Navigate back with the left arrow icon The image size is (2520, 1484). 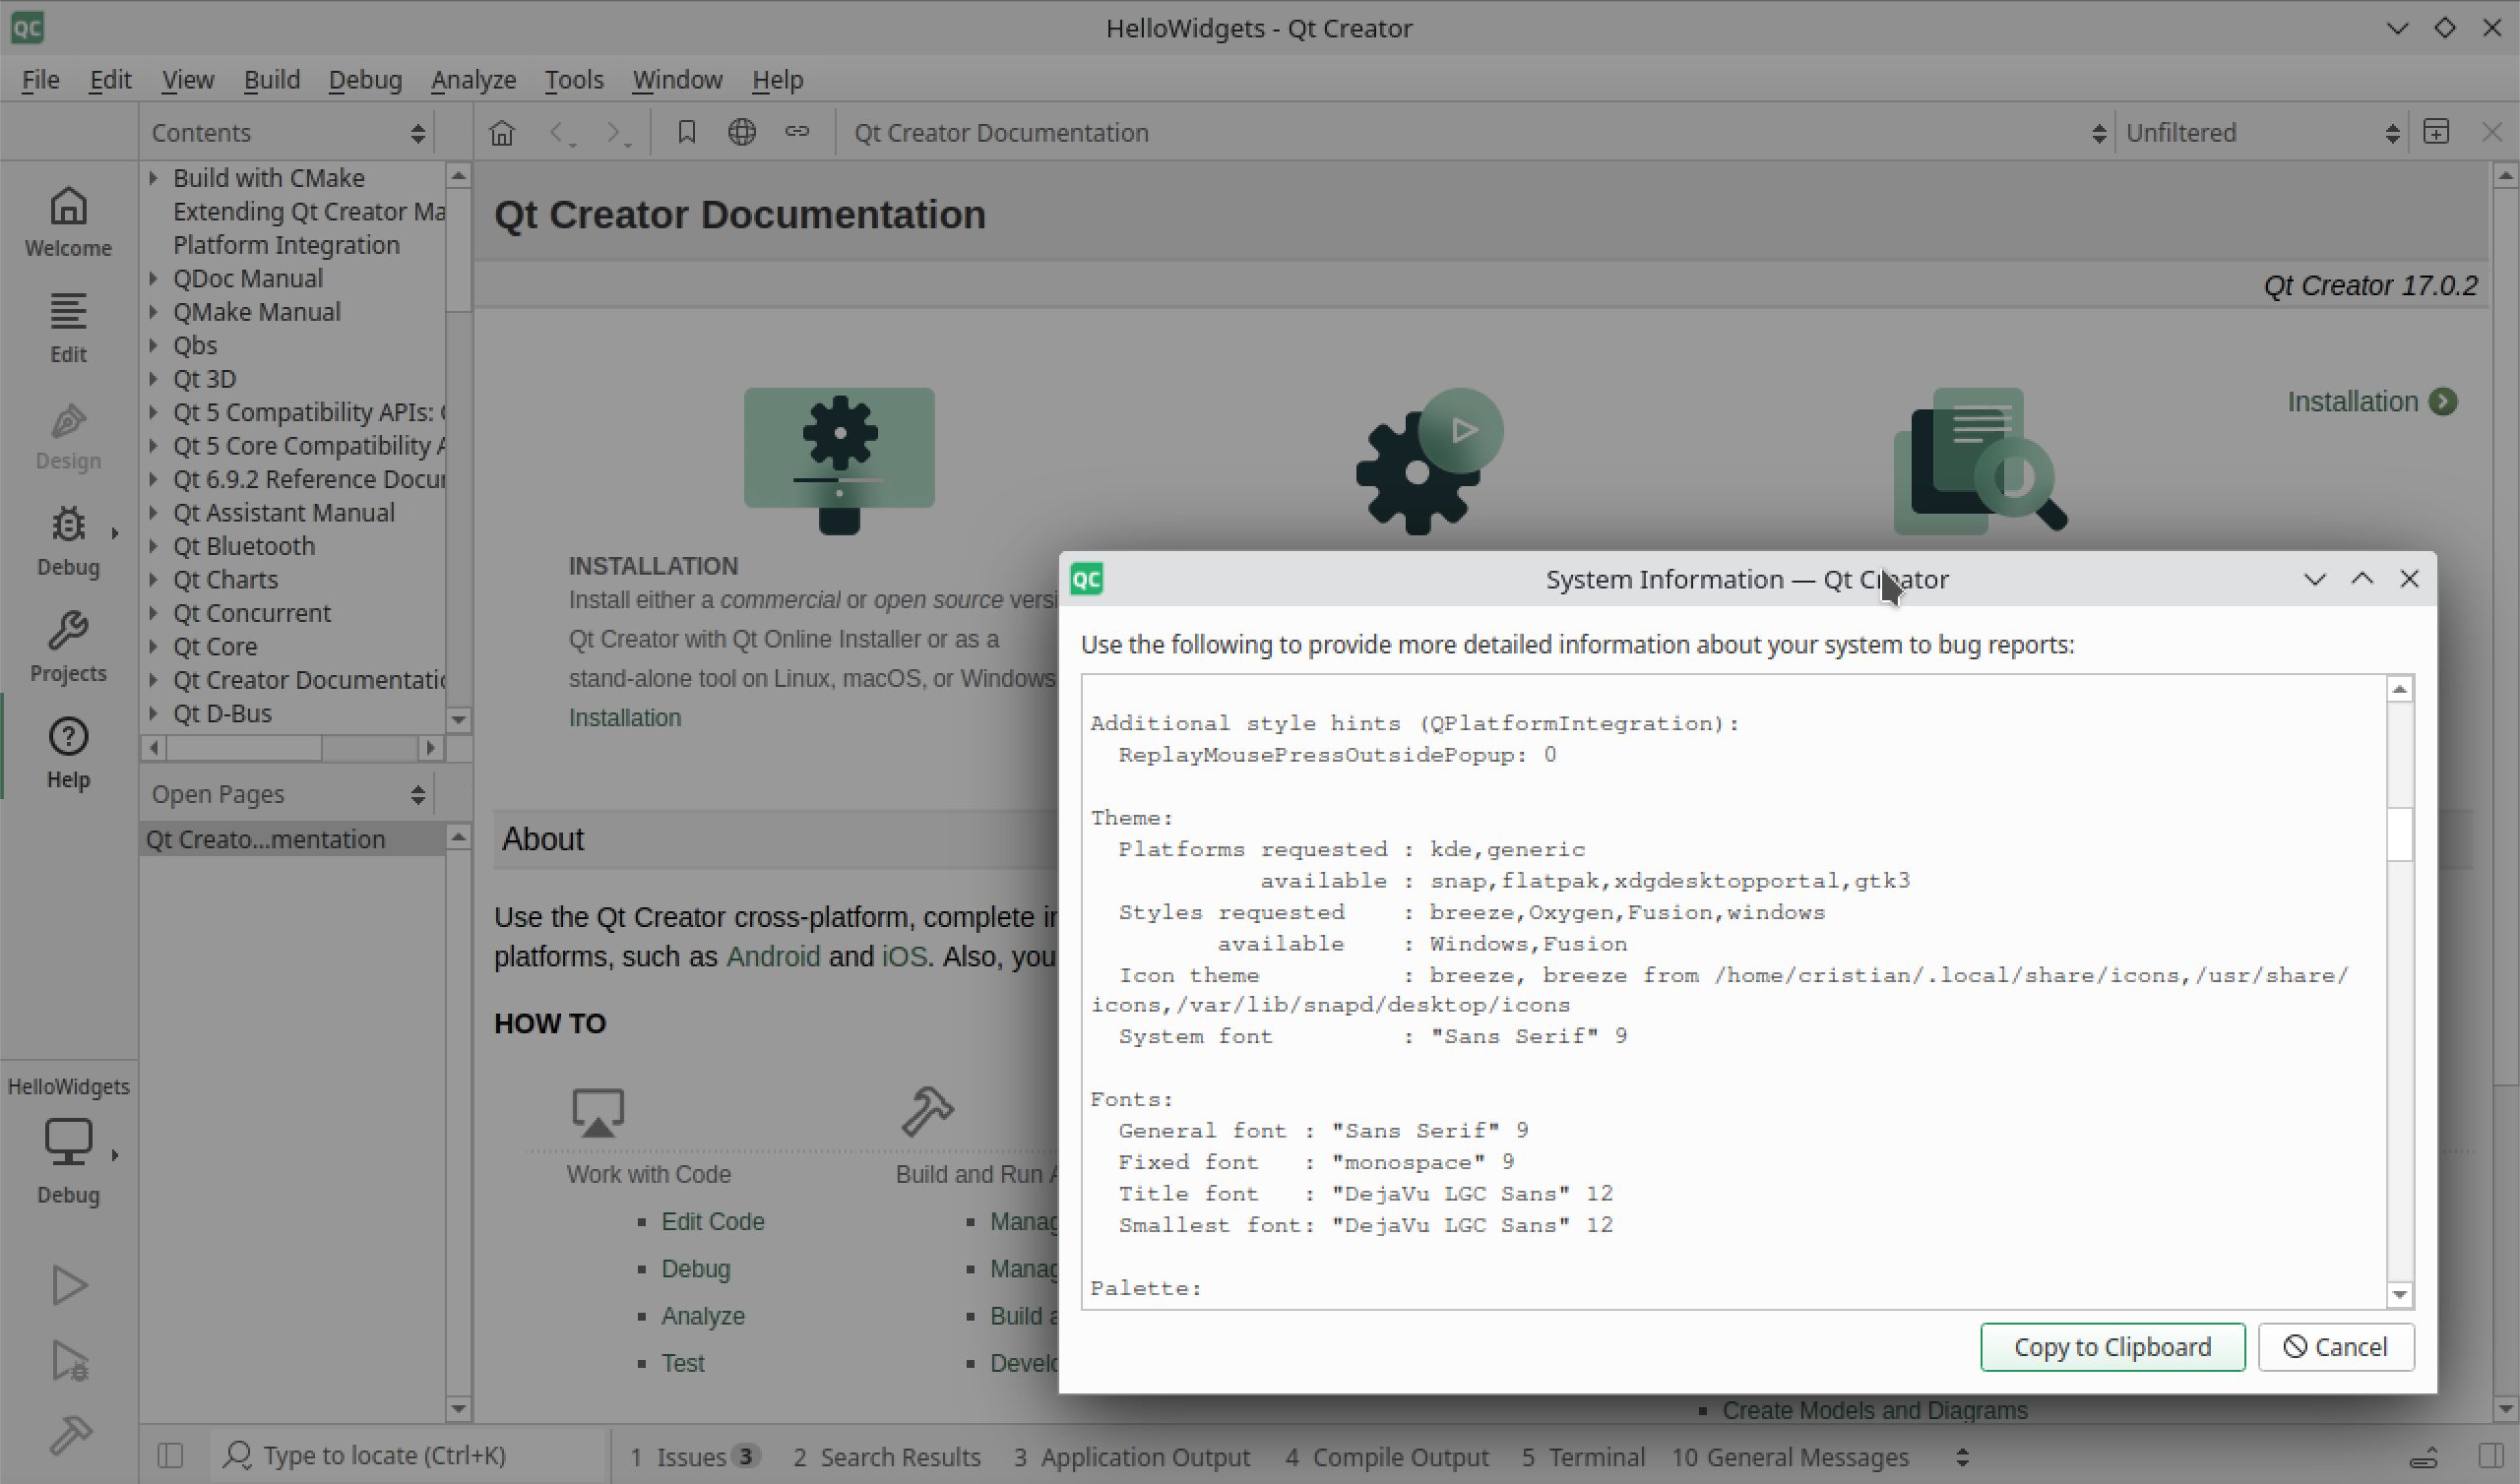click(x=557, y=131)
